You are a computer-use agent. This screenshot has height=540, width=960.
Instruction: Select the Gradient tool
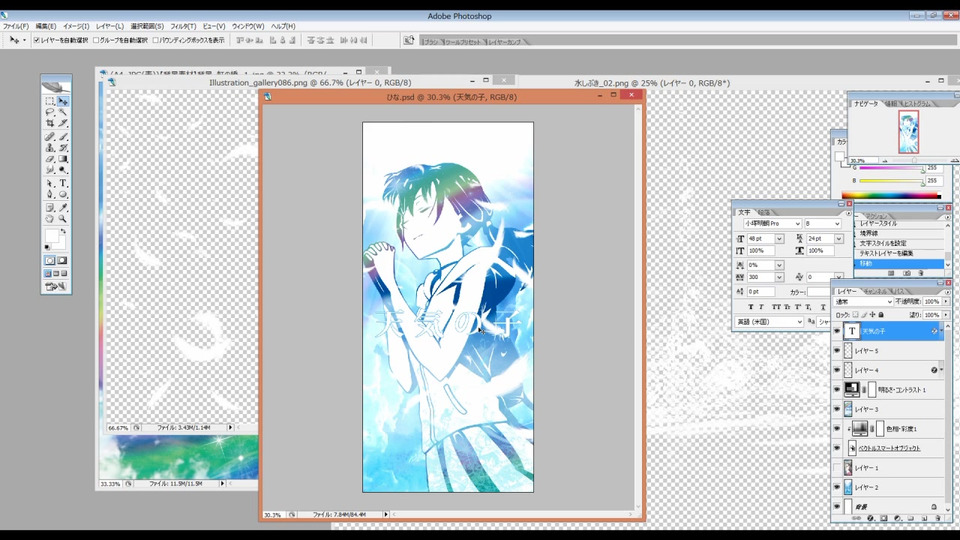pyautogui.click(x=62, y=159)
